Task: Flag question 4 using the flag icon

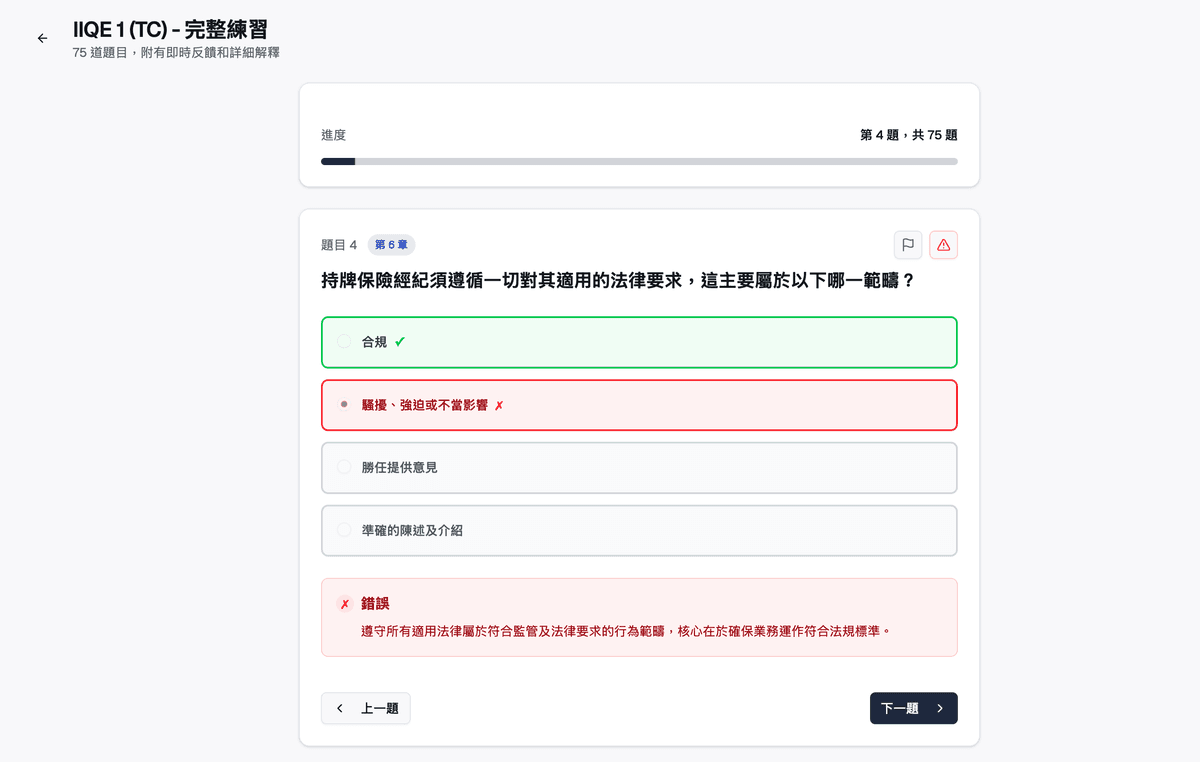Action: click(x=908, y=245)
